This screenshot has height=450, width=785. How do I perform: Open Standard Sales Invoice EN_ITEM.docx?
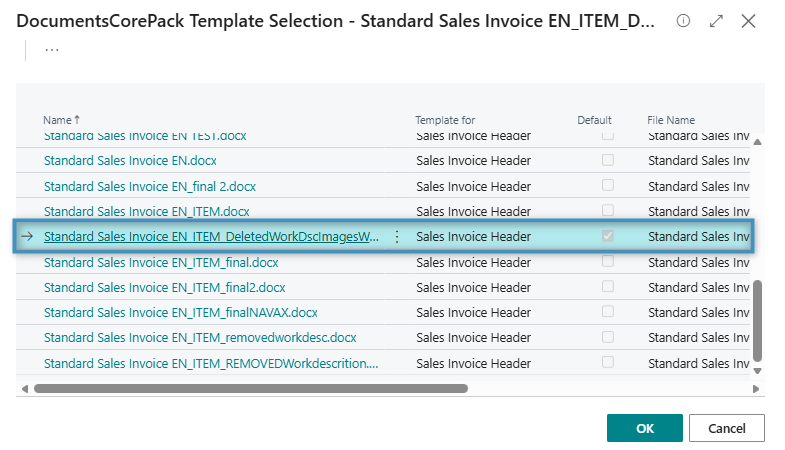(147, 212)
